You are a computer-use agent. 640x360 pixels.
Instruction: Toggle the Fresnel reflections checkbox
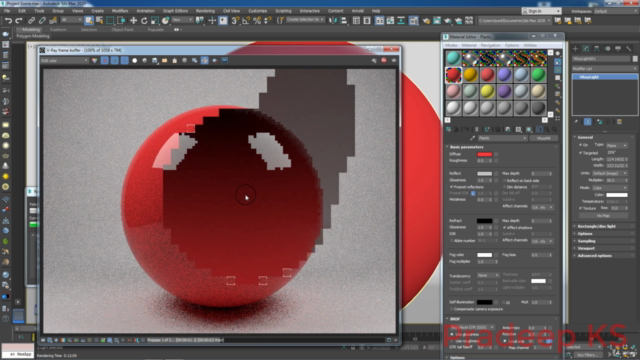(x=451, y=187)
